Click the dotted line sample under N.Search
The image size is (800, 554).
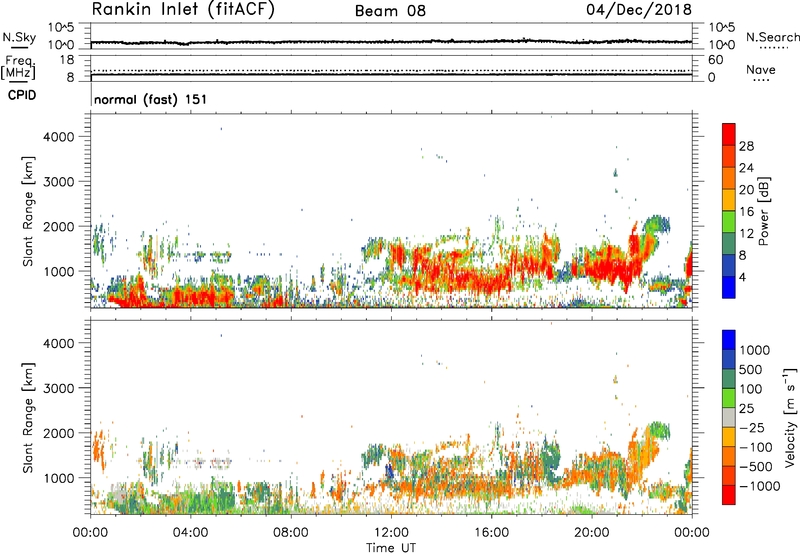(x=774, y=47)
